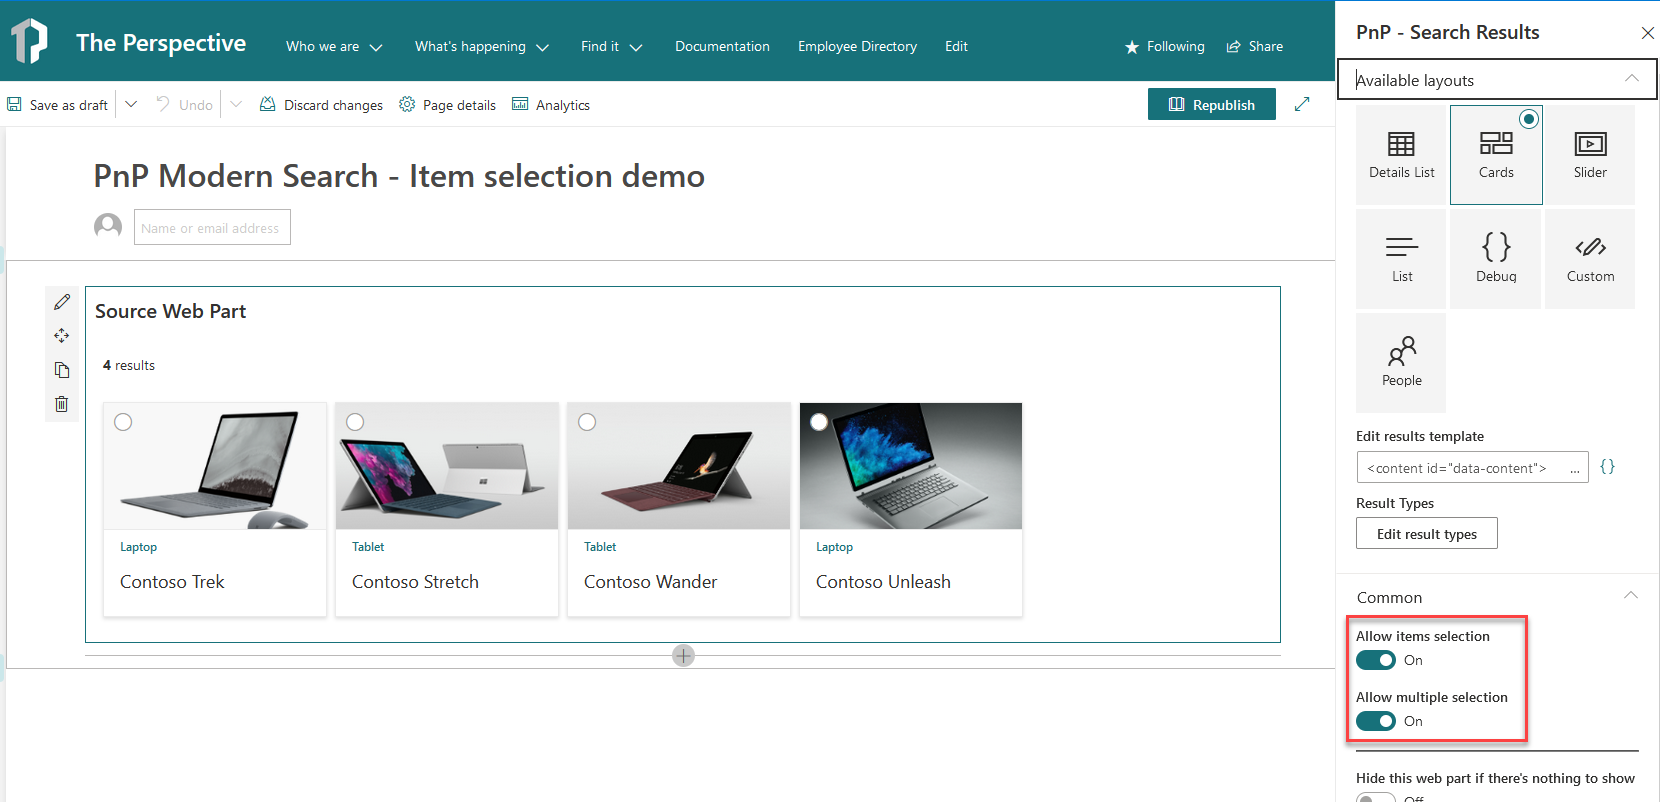Image resolution: width=1660 pixels, height=802 pixels.
Task: Click the Page details text label
Action: click(459, 105)
